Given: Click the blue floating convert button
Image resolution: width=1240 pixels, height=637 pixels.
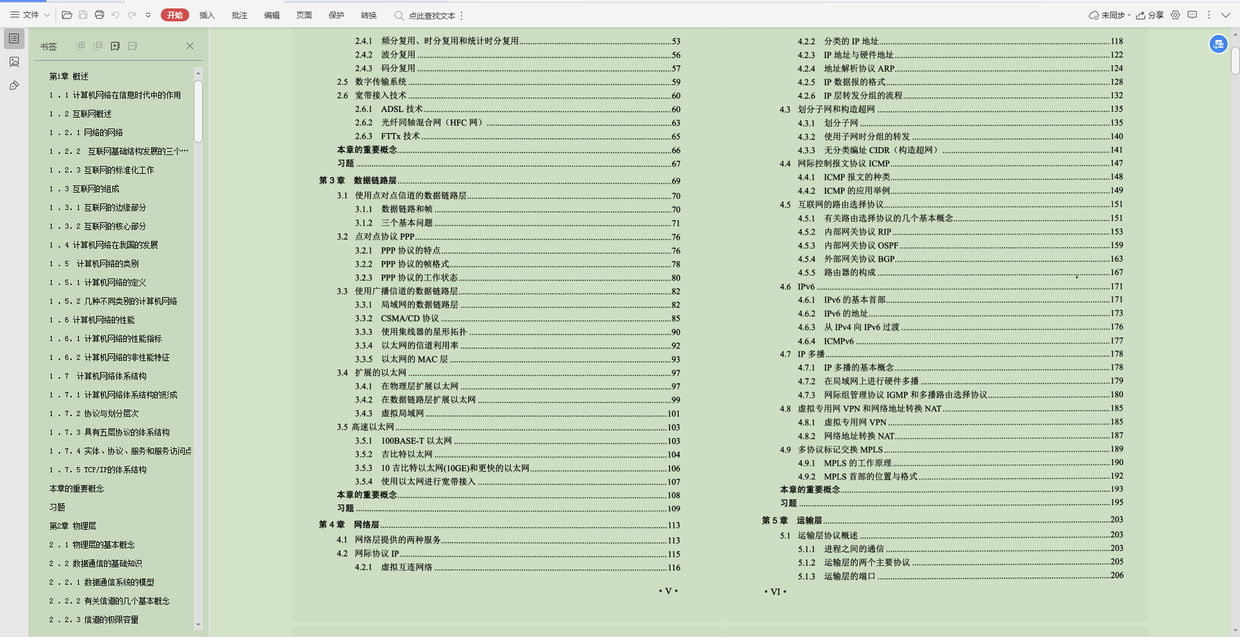Looking at the screenshot, I should (1218, 44).
